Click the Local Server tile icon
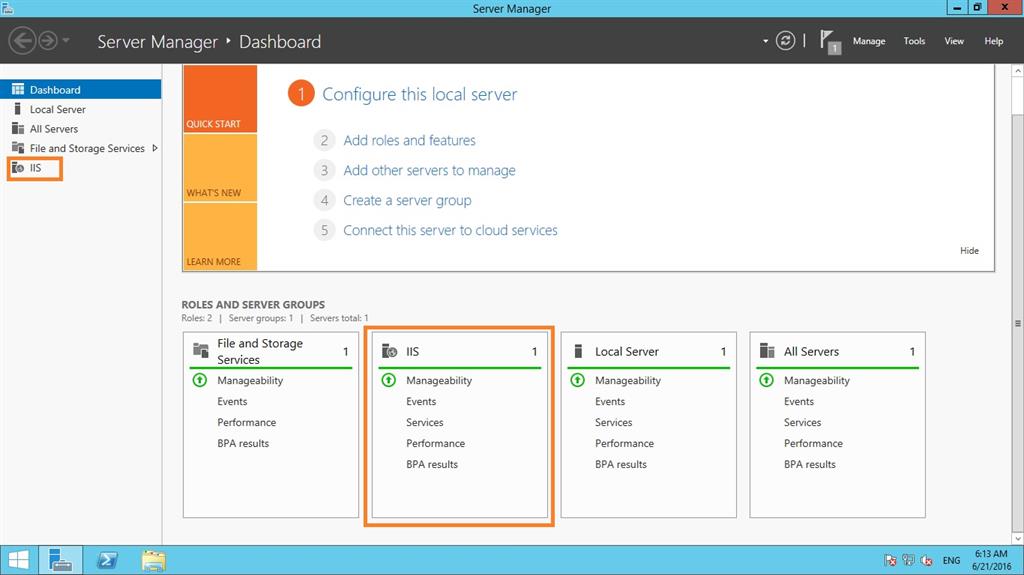The height and width of the screenshot is (575, 1024). click(578, 351)
